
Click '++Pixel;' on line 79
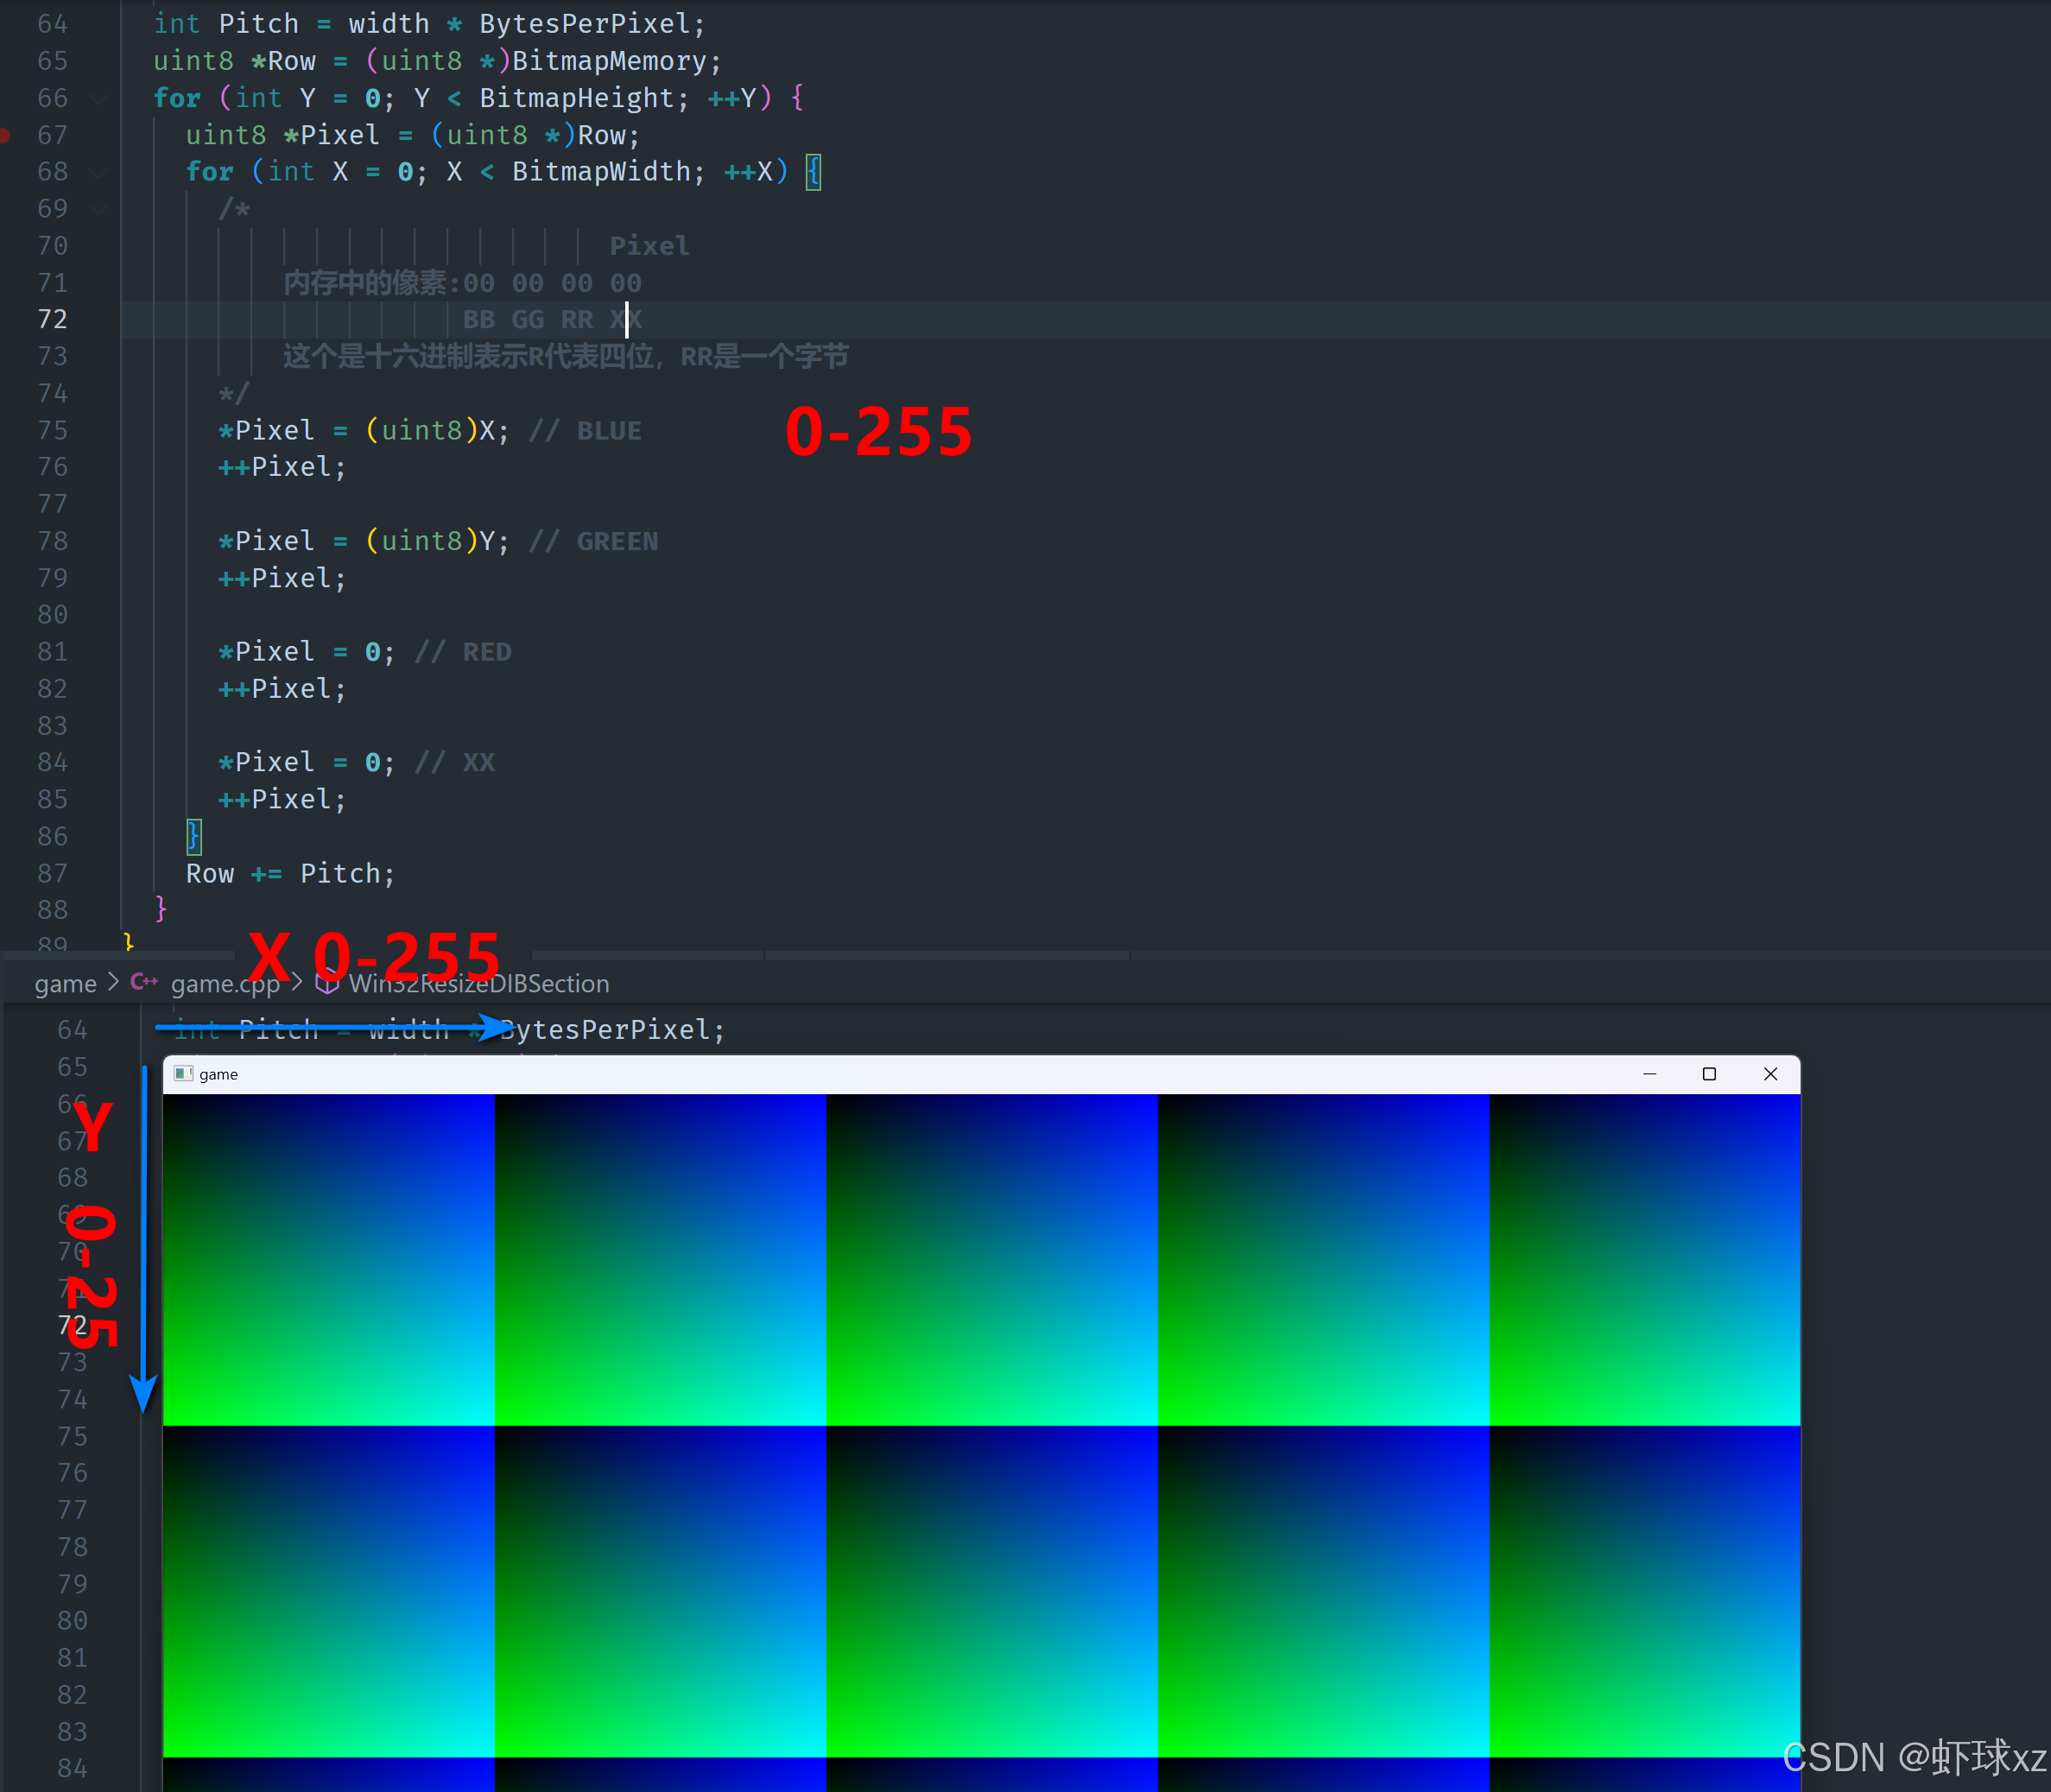tap(283, 578)
